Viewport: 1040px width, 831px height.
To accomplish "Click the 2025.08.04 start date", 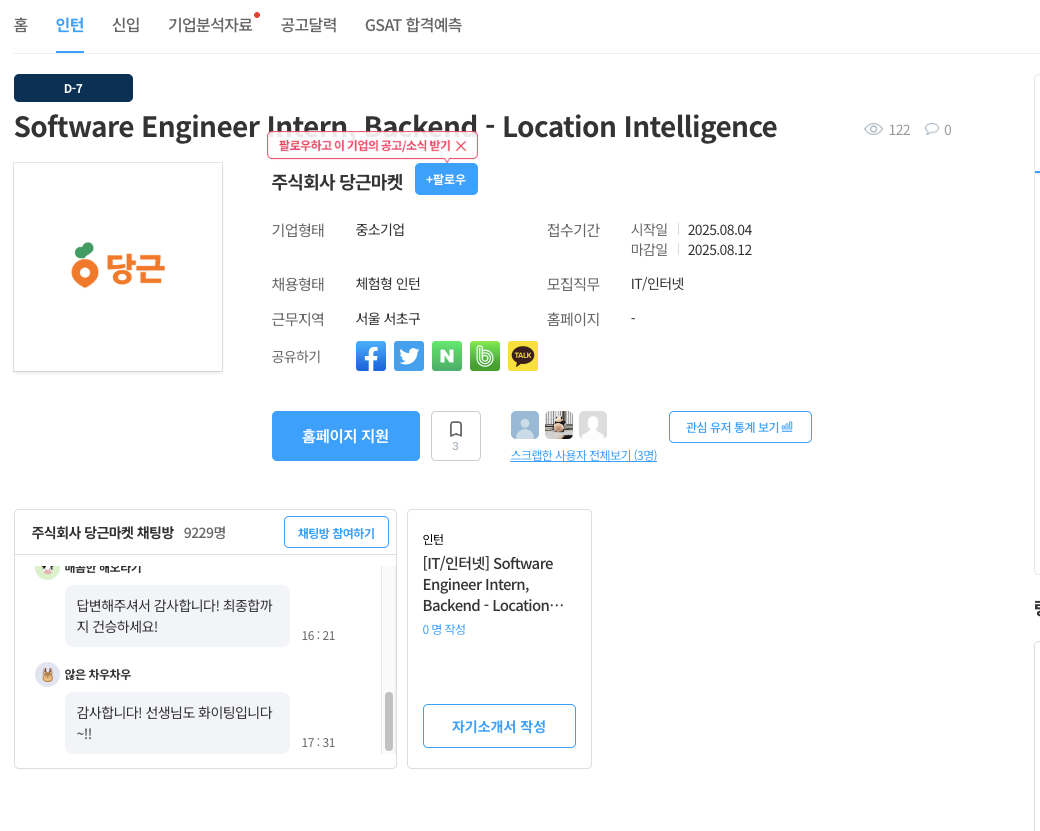I will (x=720, y=230).
